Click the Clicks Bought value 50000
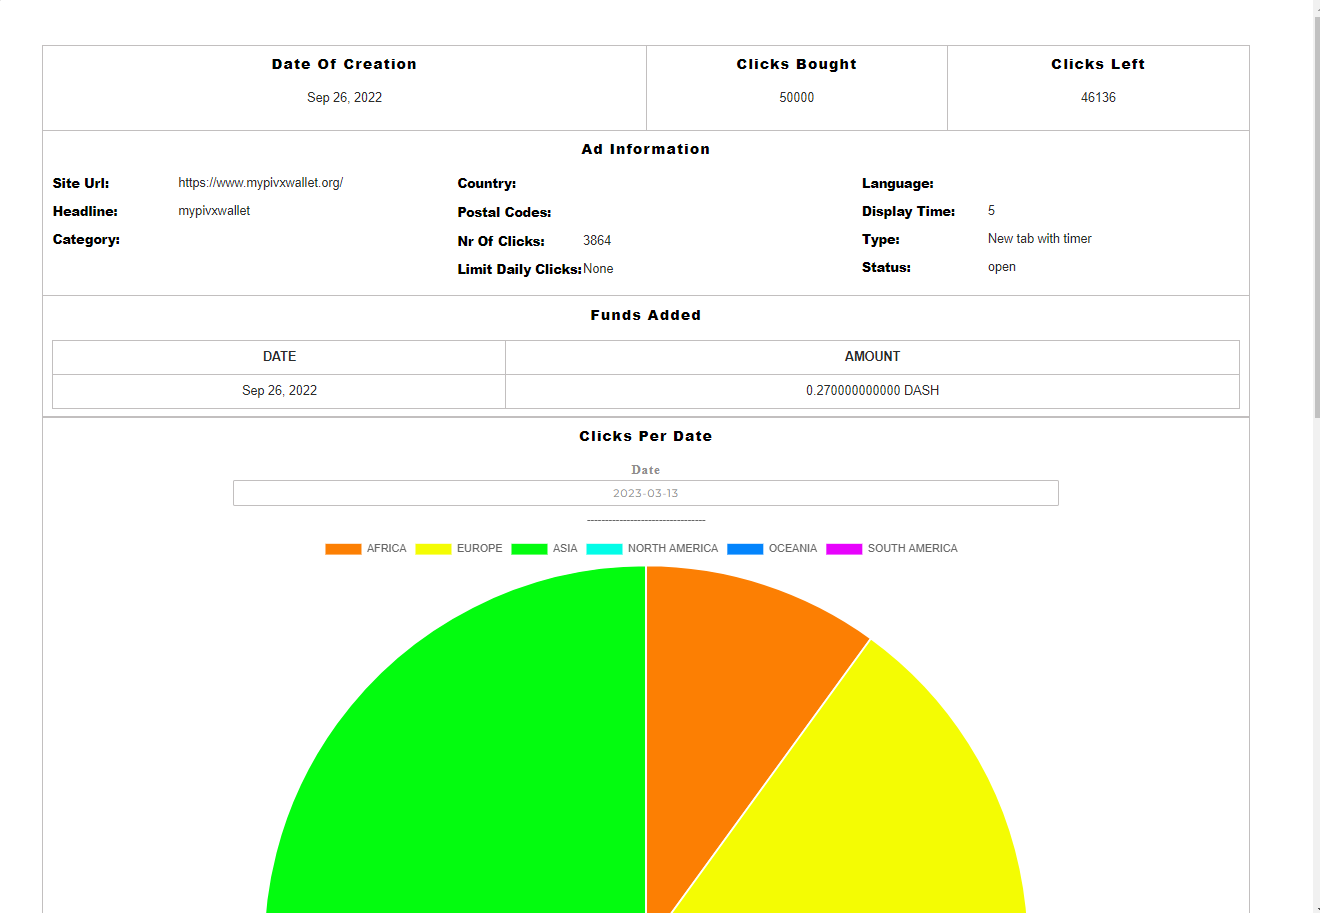1320x913 pixels. point(797,97)
